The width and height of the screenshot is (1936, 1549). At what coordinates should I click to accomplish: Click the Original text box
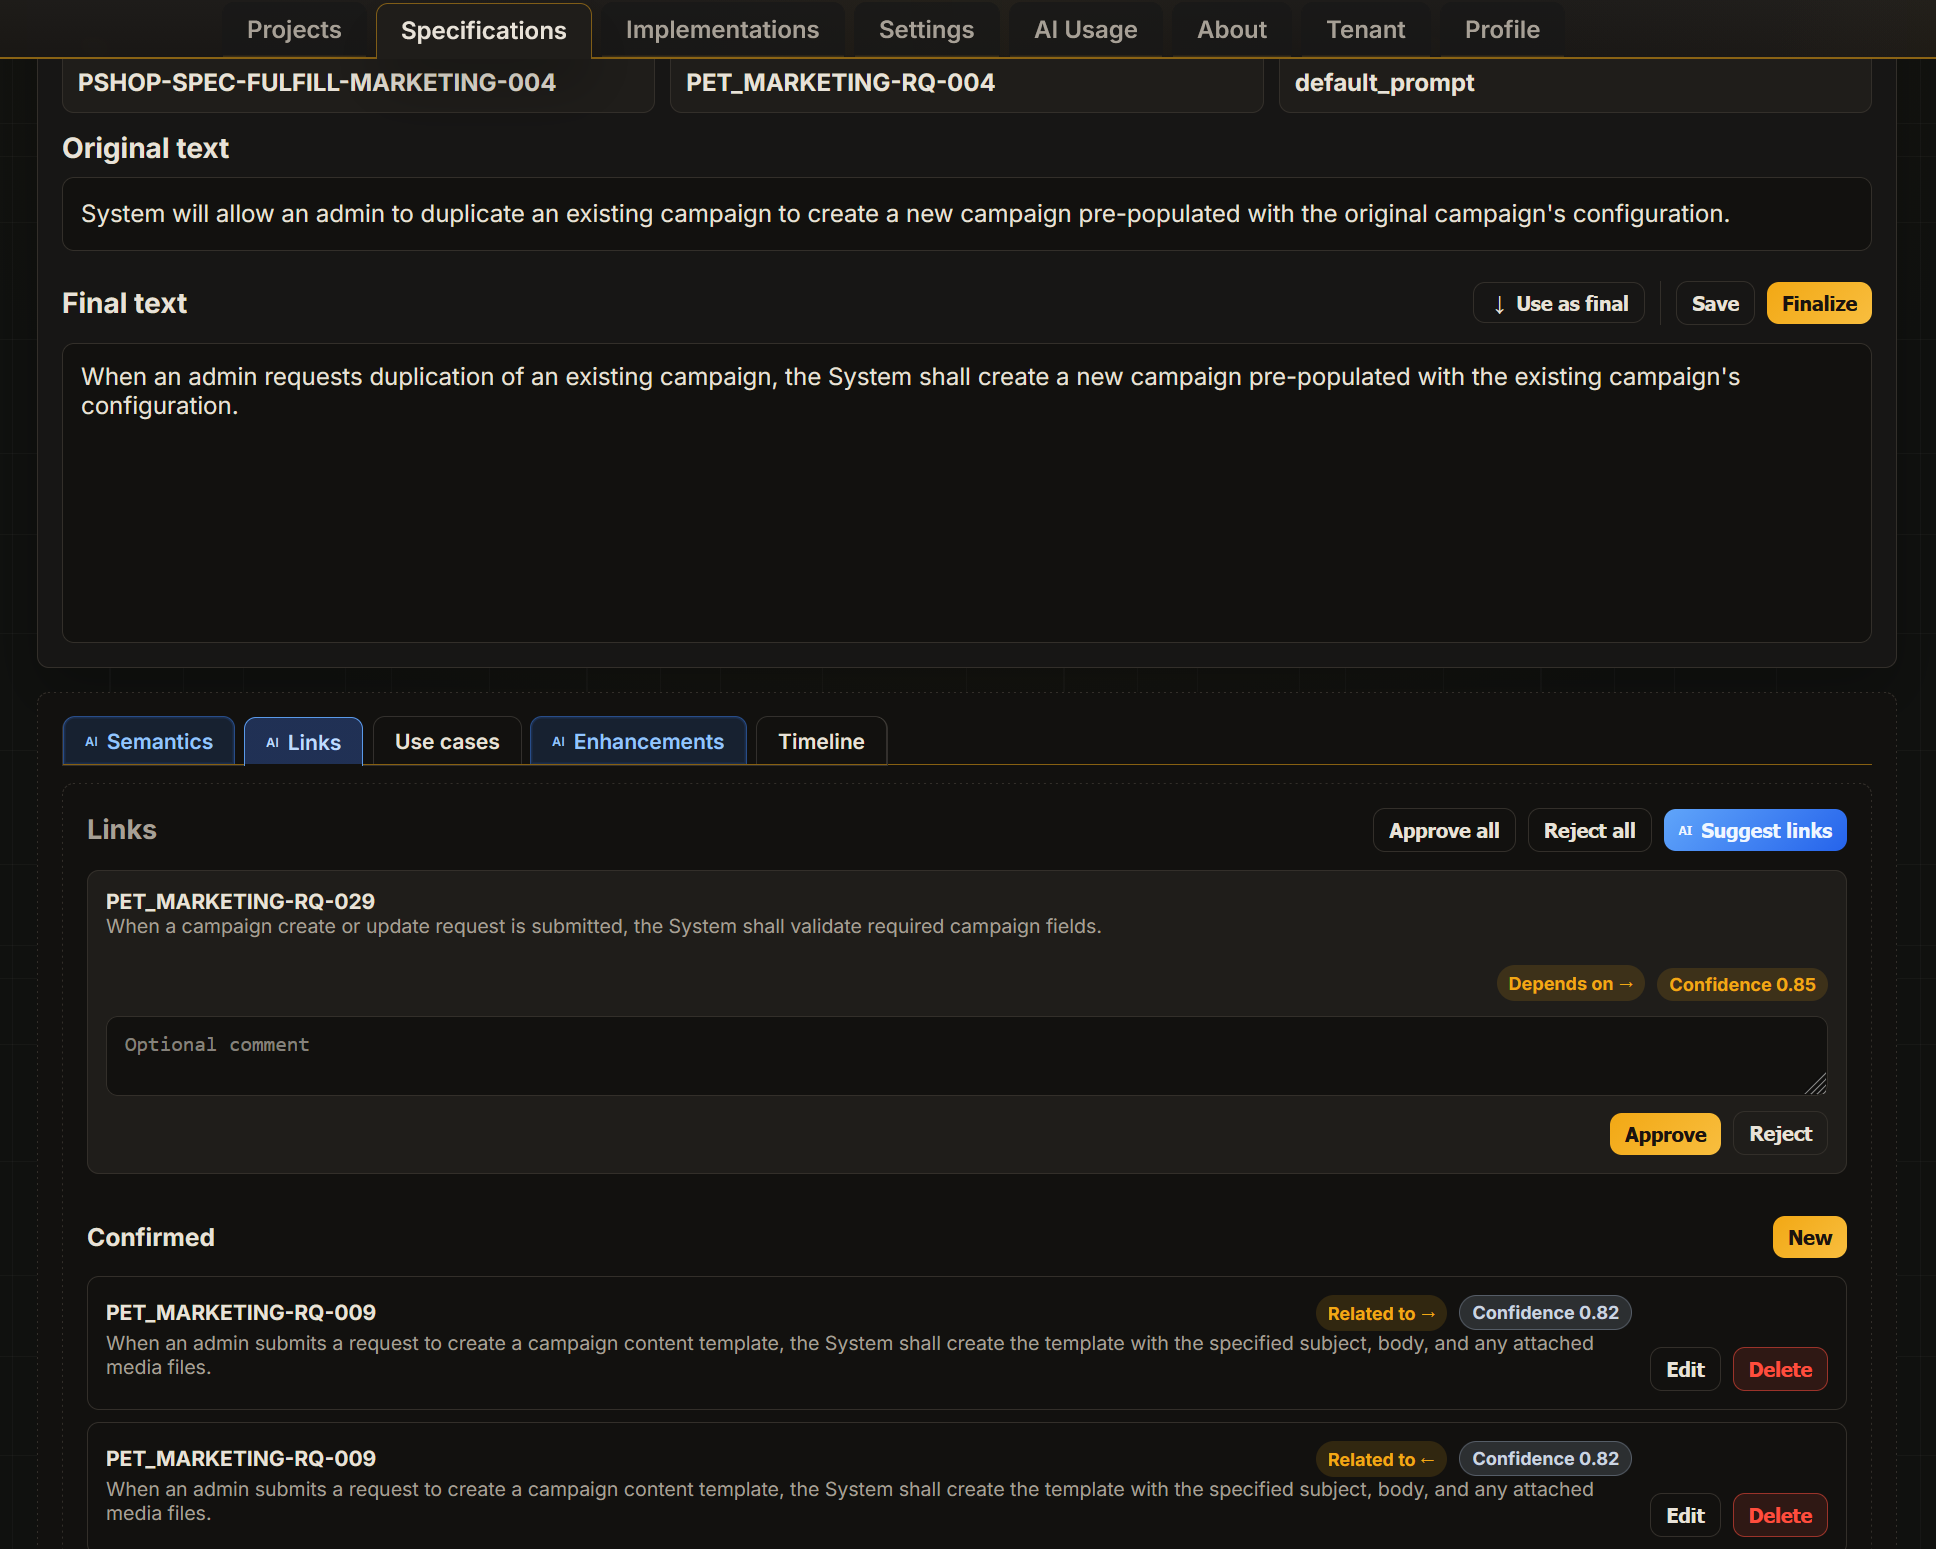(967, 214)
